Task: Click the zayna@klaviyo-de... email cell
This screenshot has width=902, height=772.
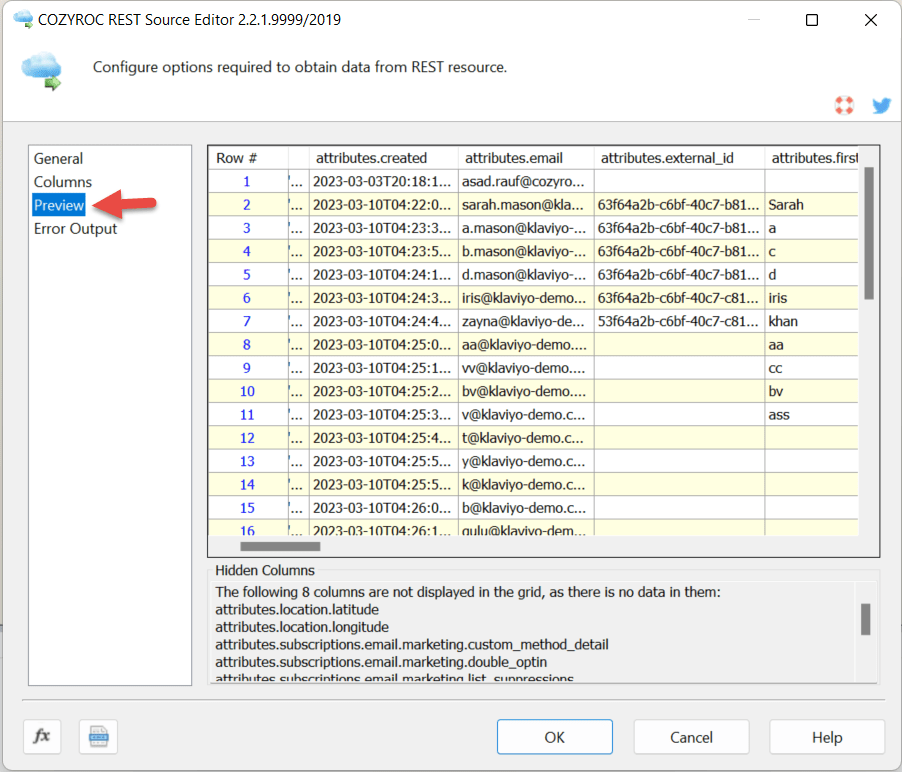Action: (x=526, y=322)
